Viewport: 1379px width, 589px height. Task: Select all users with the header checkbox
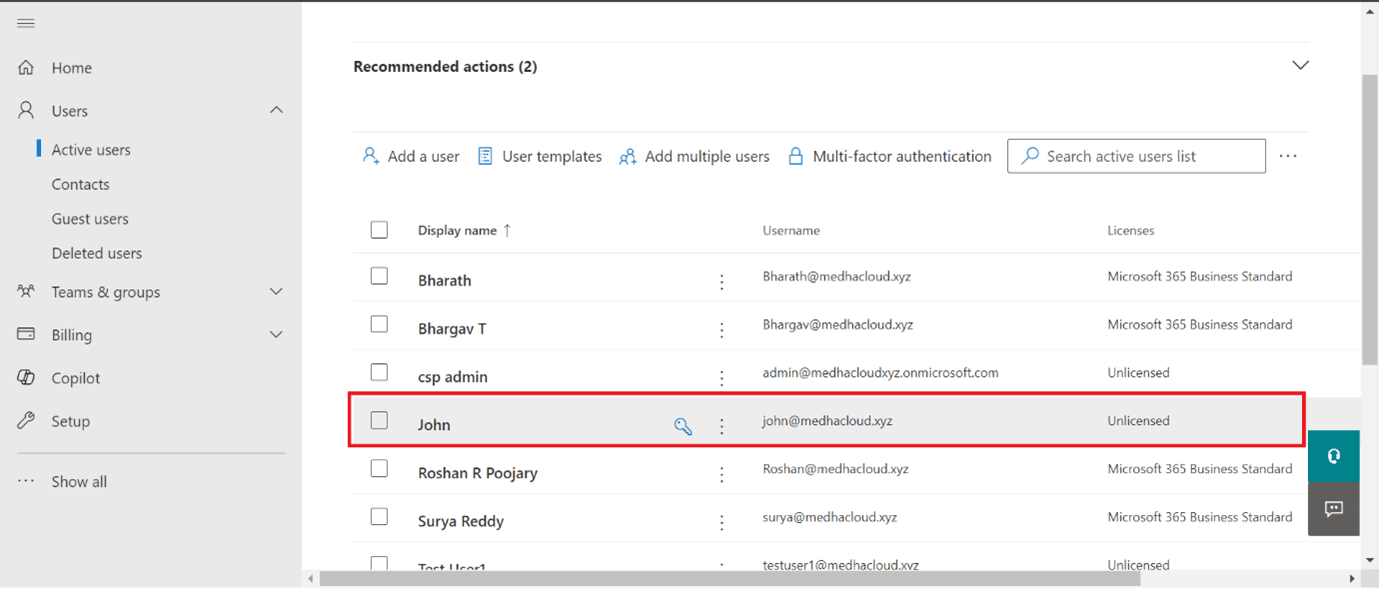pyautogui.click(x=379, y=229)
